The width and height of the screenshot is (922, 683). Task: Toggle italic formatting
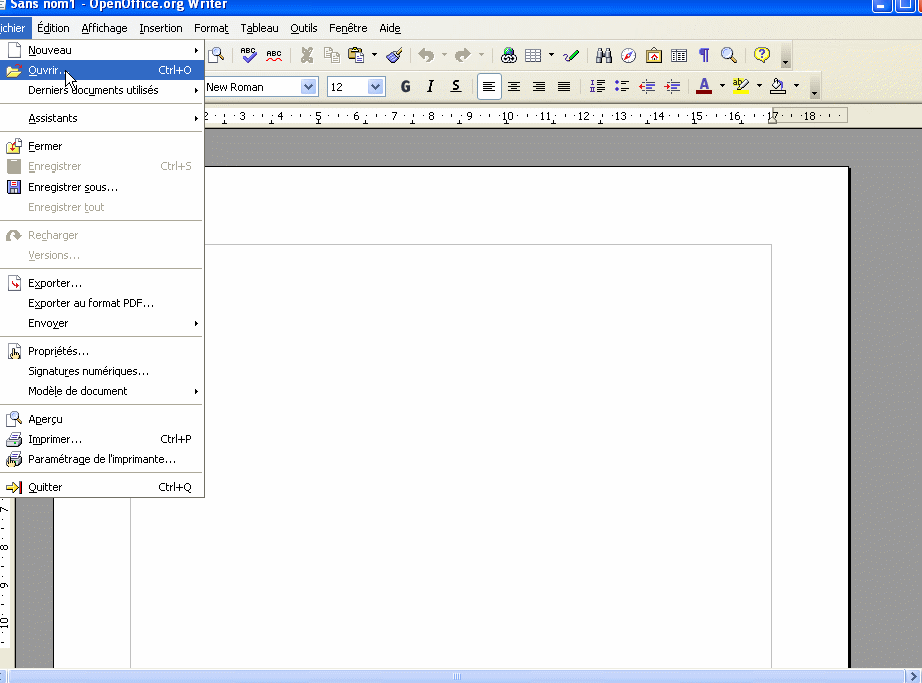tap(430, 87)
